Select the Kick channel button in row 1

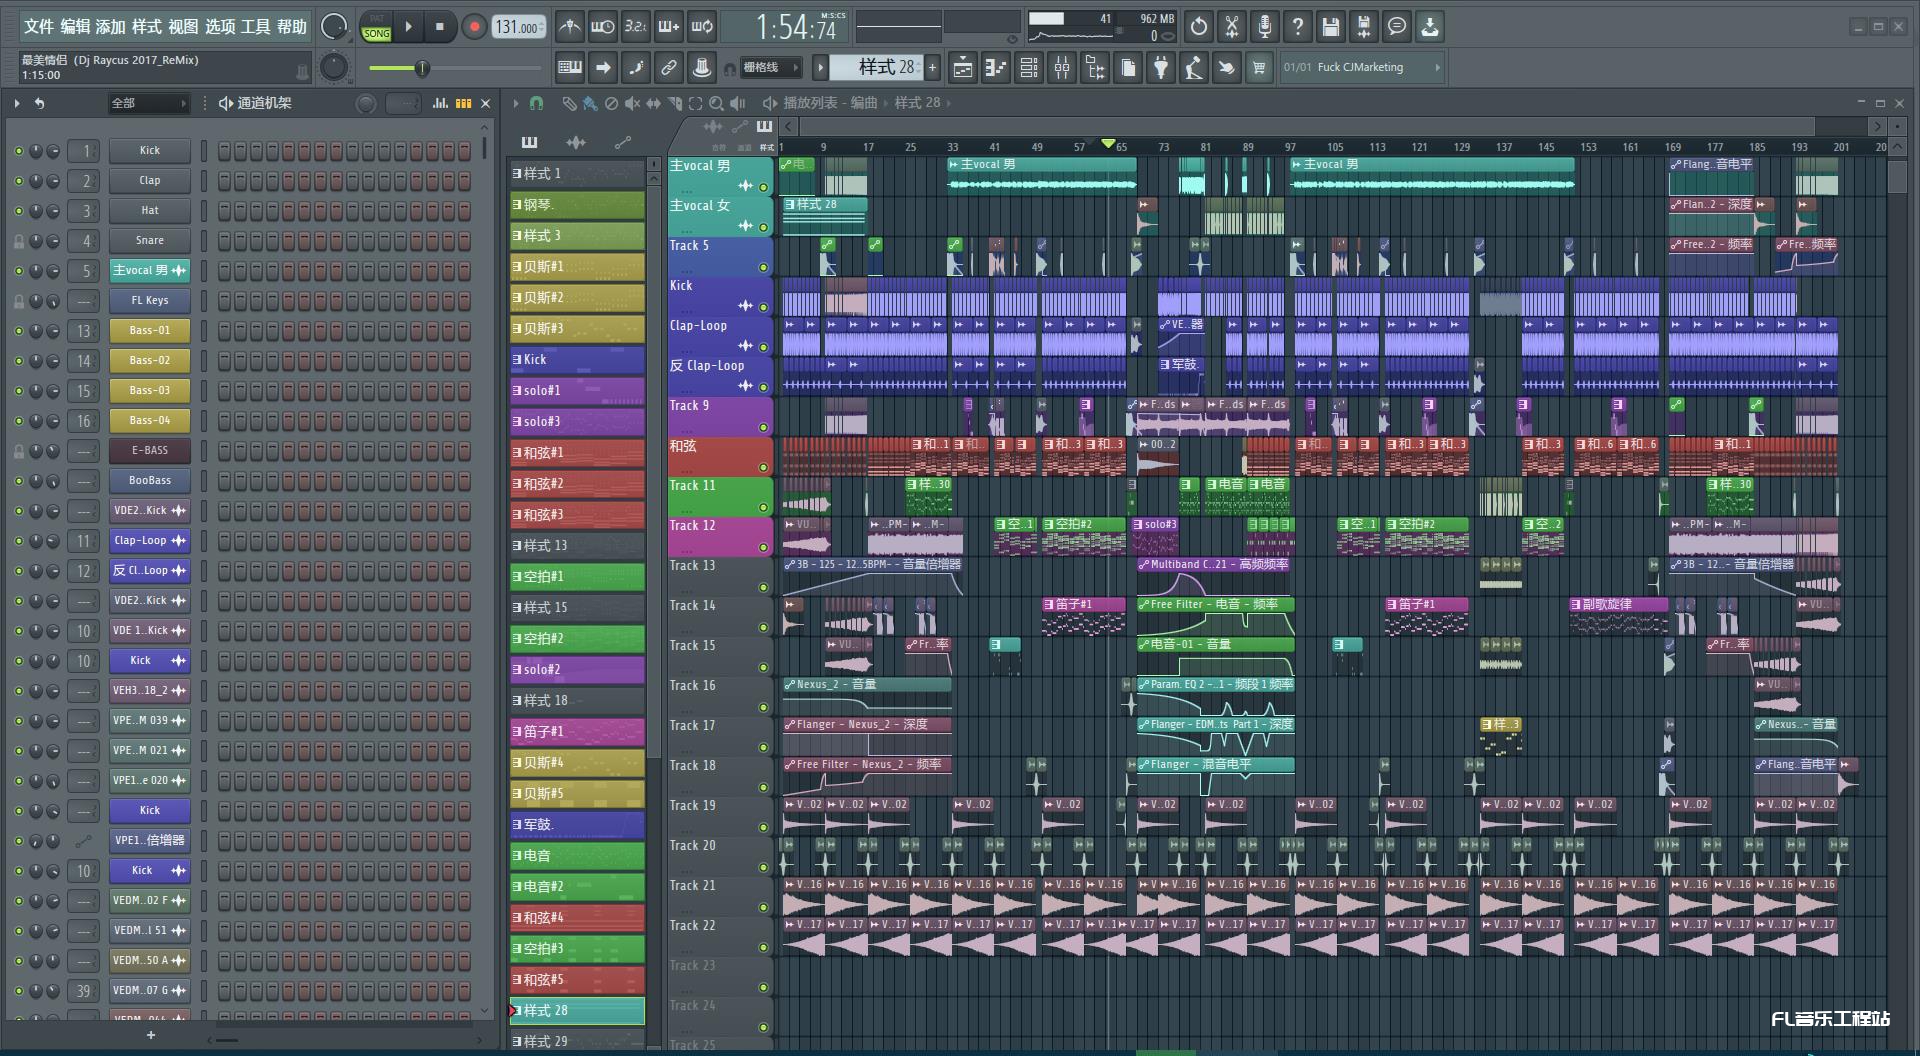(x=149, y=150)
